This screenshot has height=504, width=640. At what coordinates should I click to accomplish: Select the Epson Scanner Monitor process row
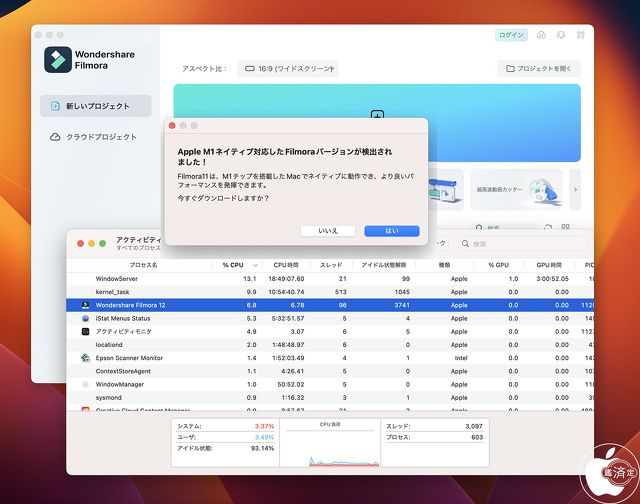point(330,358)
